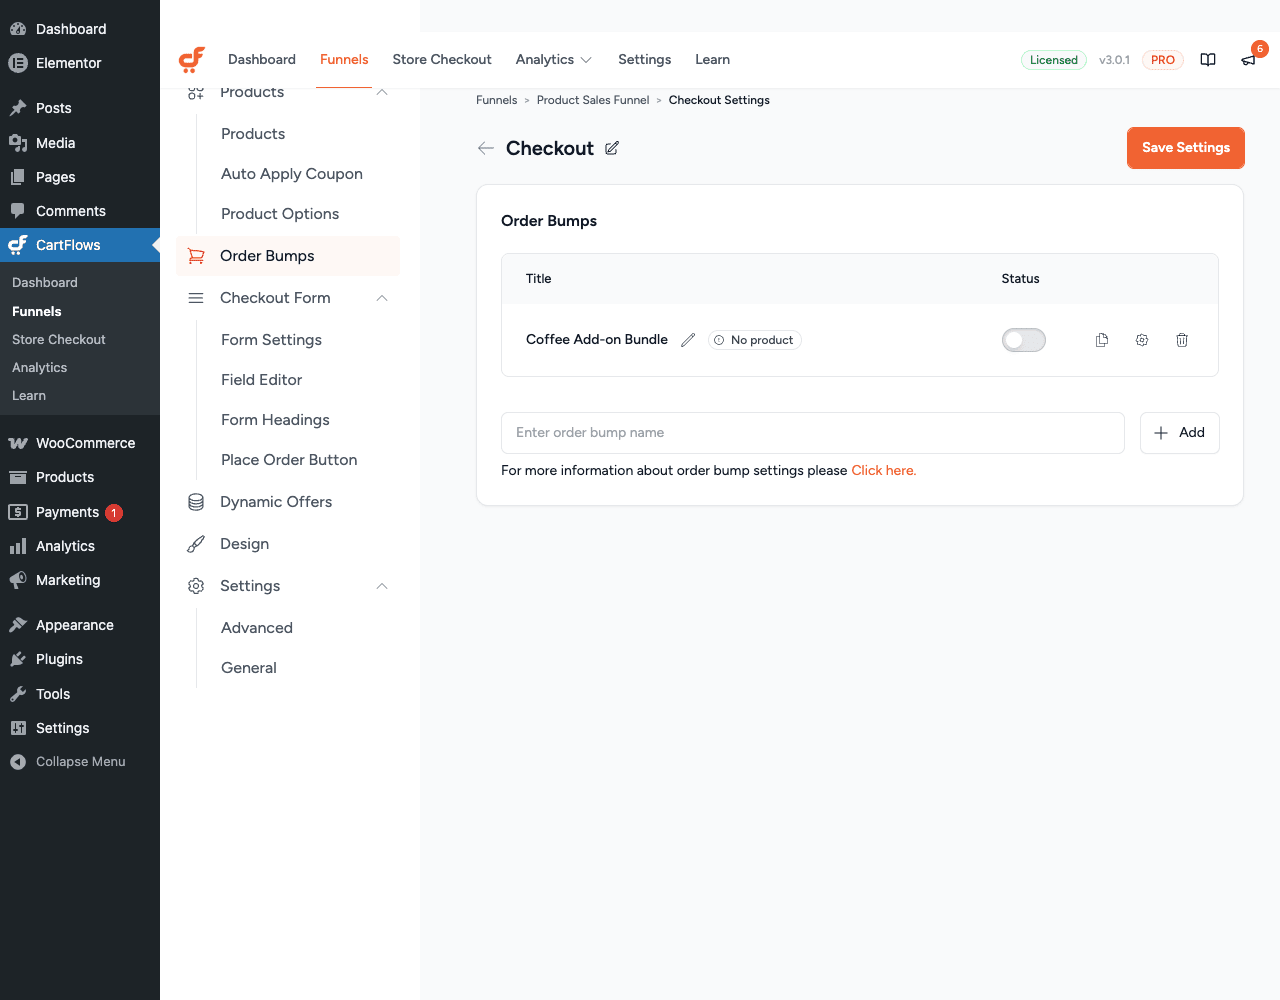This screenshot has height=1000, width=1280.
Task: Open Posts in admin sidebar
Action: (80, 108)
